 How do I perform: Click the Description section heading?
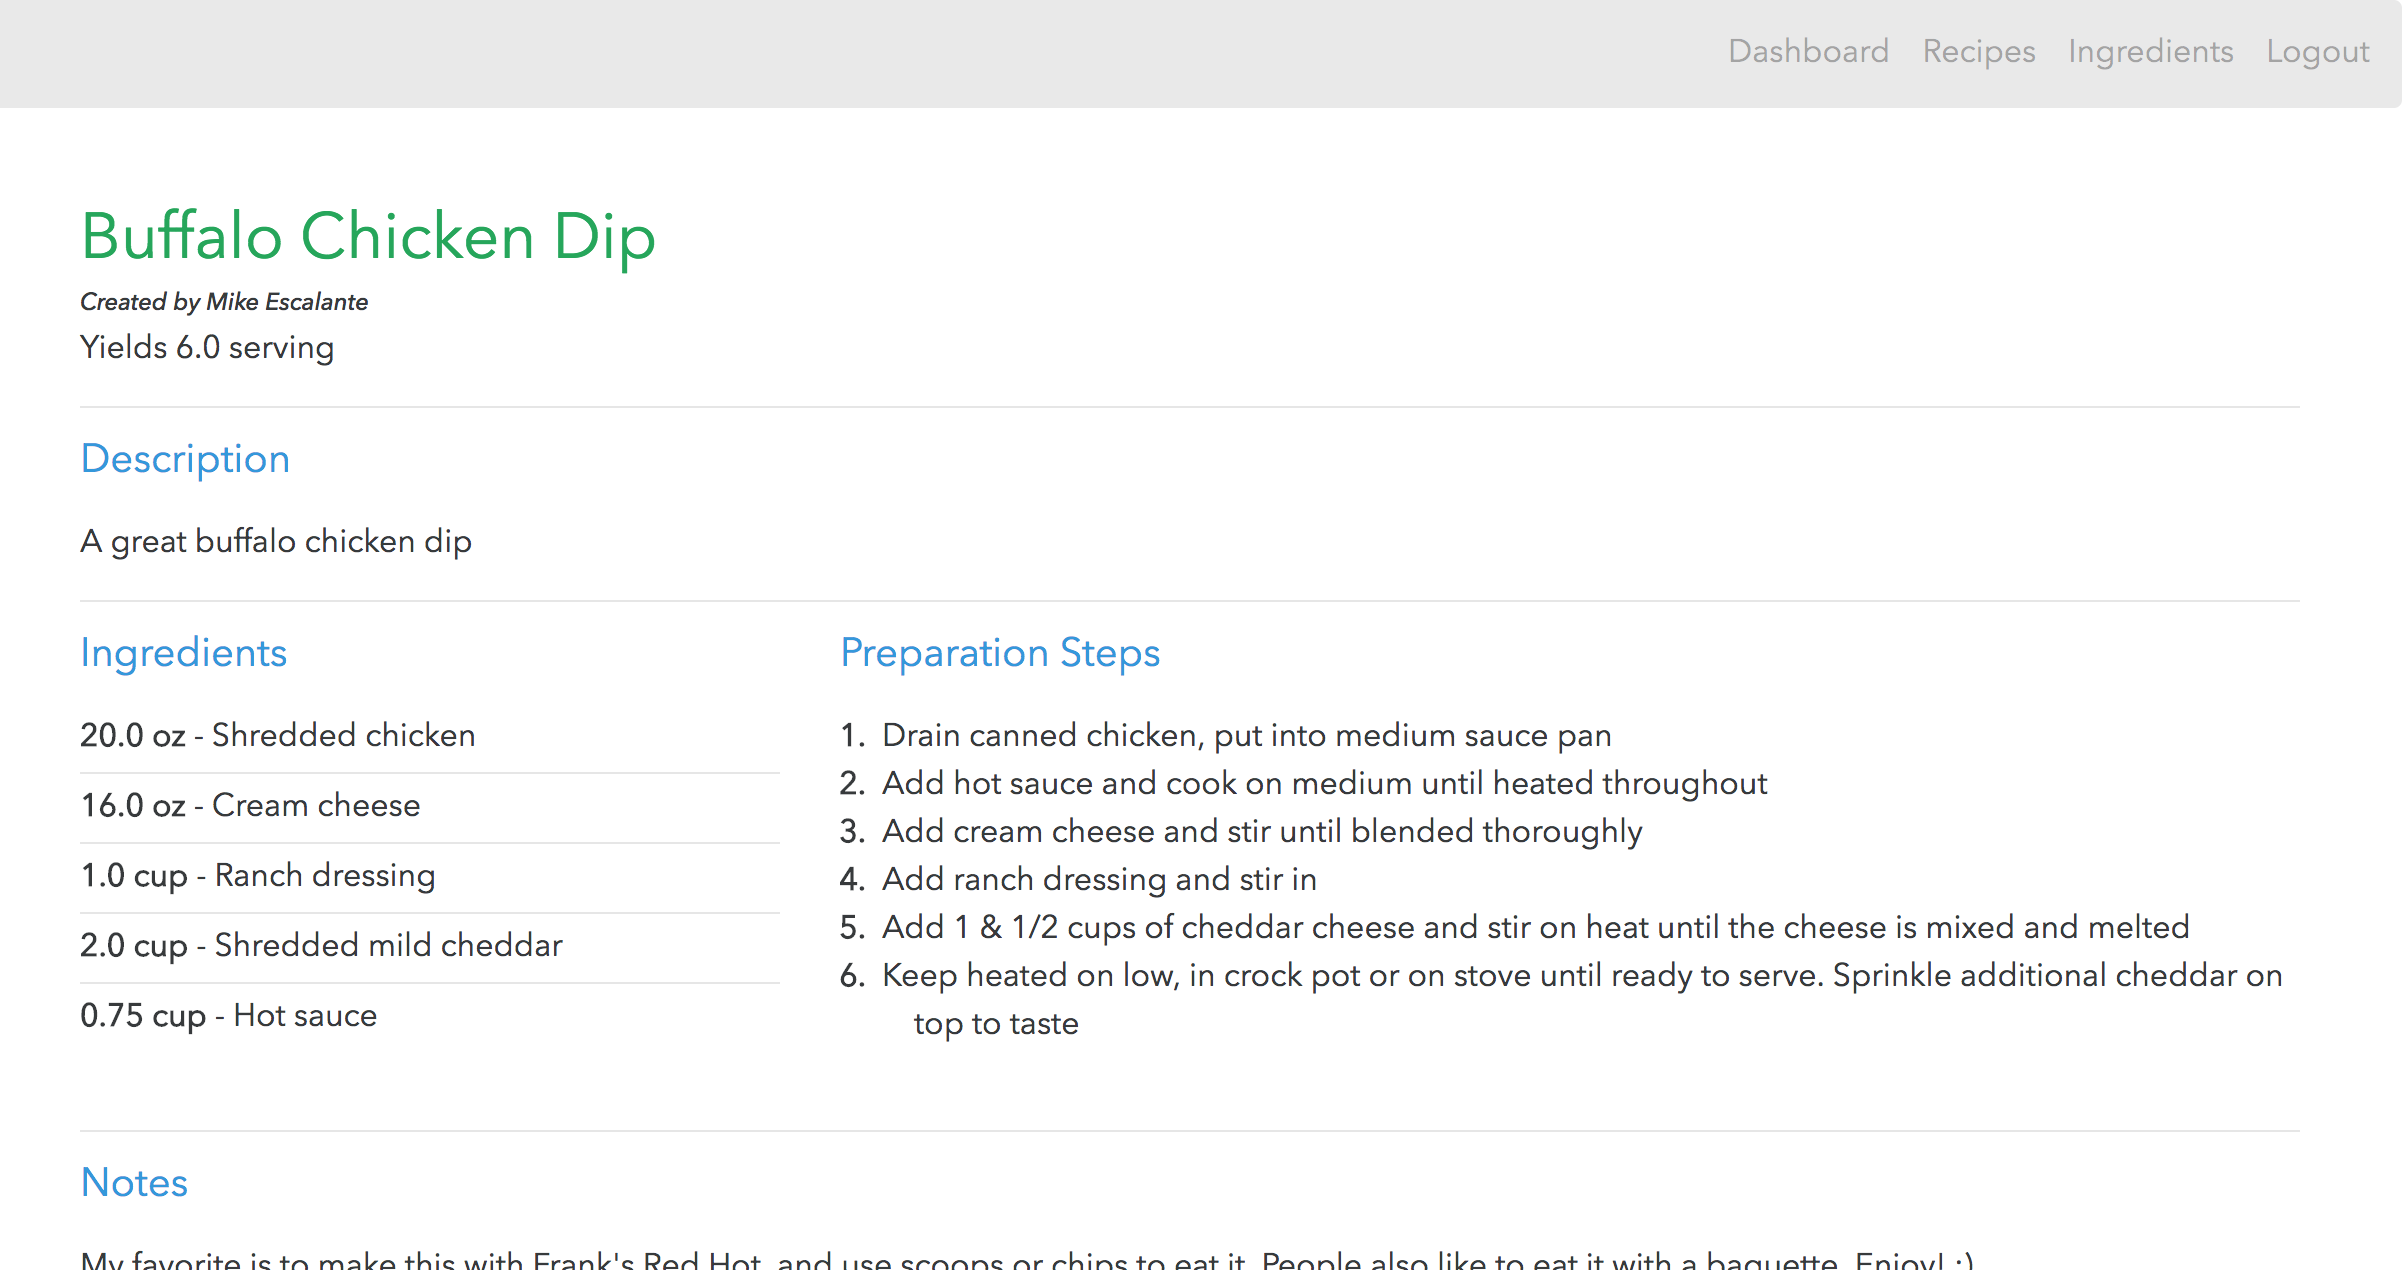[185, 459]
